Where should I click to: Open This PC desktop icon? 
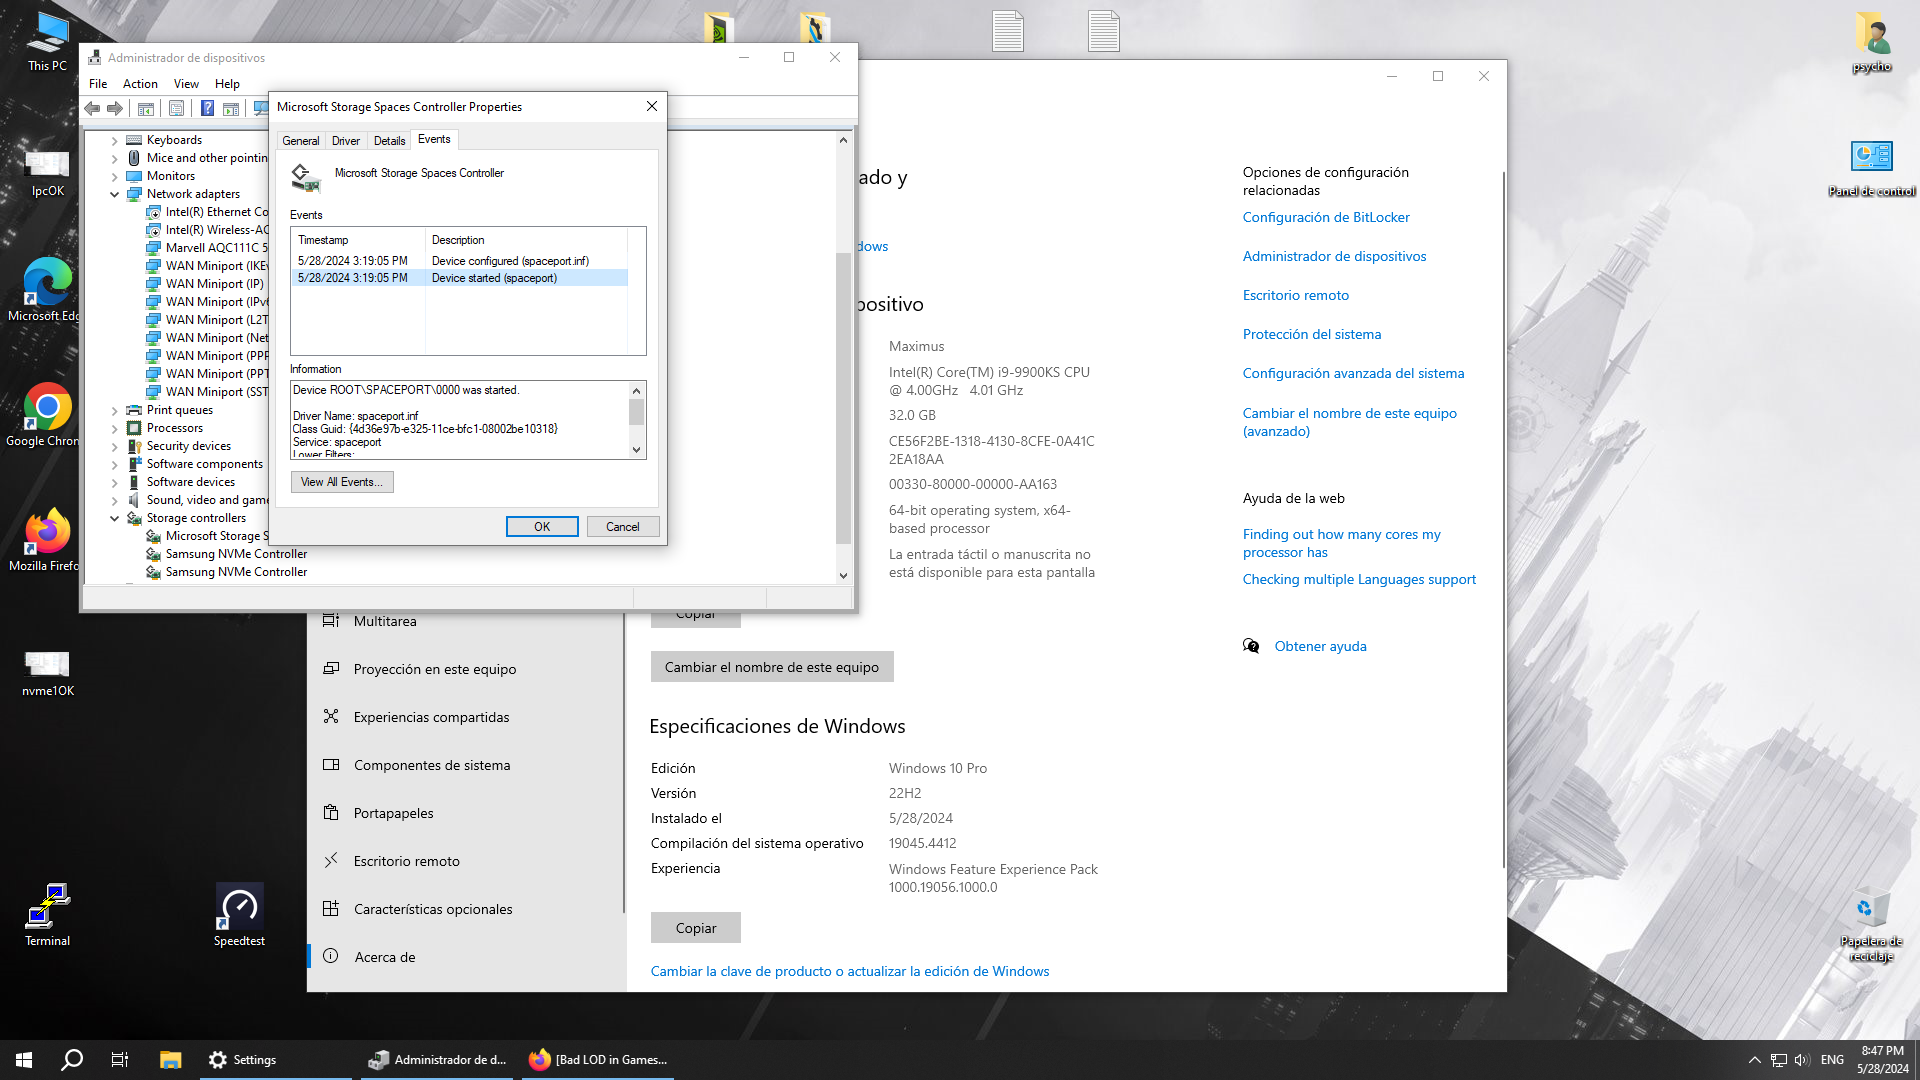pos(47,42)
